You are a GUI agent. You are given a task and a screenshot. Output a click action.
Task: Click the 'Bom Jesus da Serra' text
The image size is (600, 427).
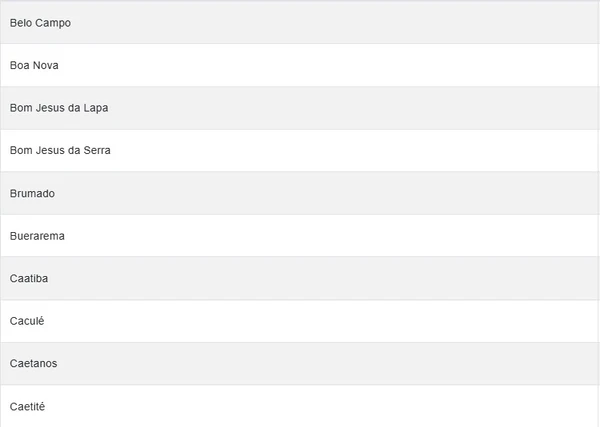60,150
